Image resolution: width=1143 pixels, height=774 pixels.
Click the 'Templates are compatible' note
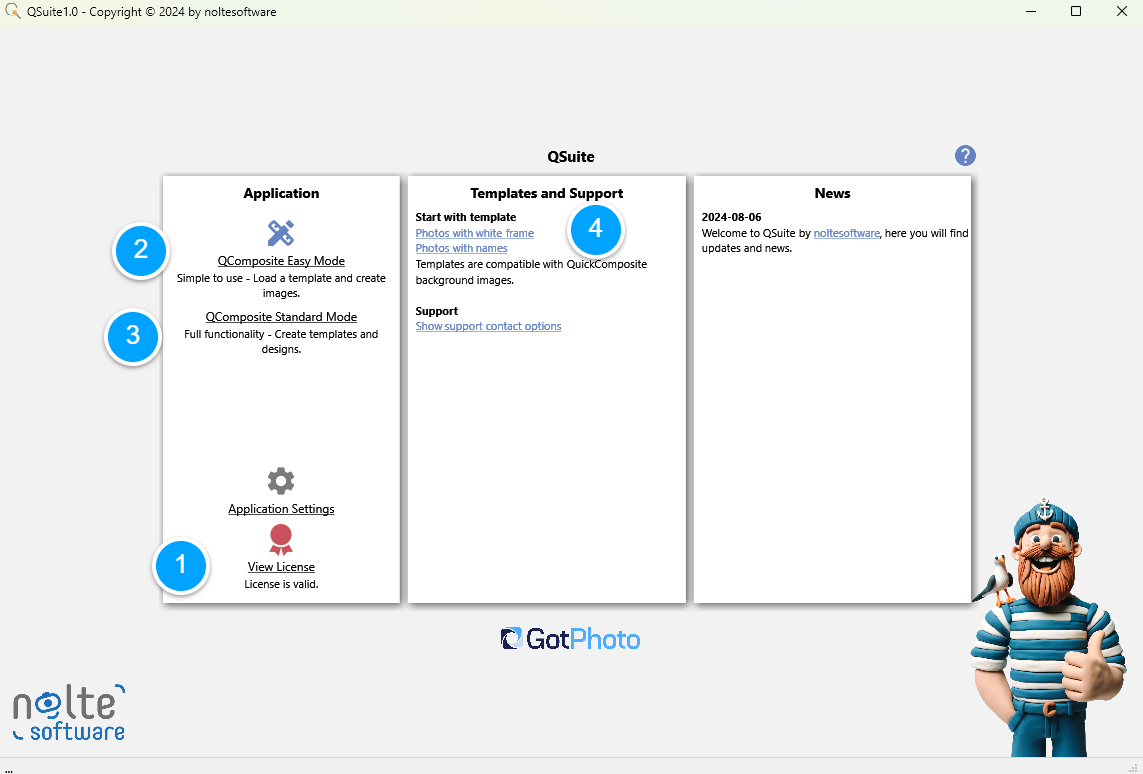tap(531, 272)
